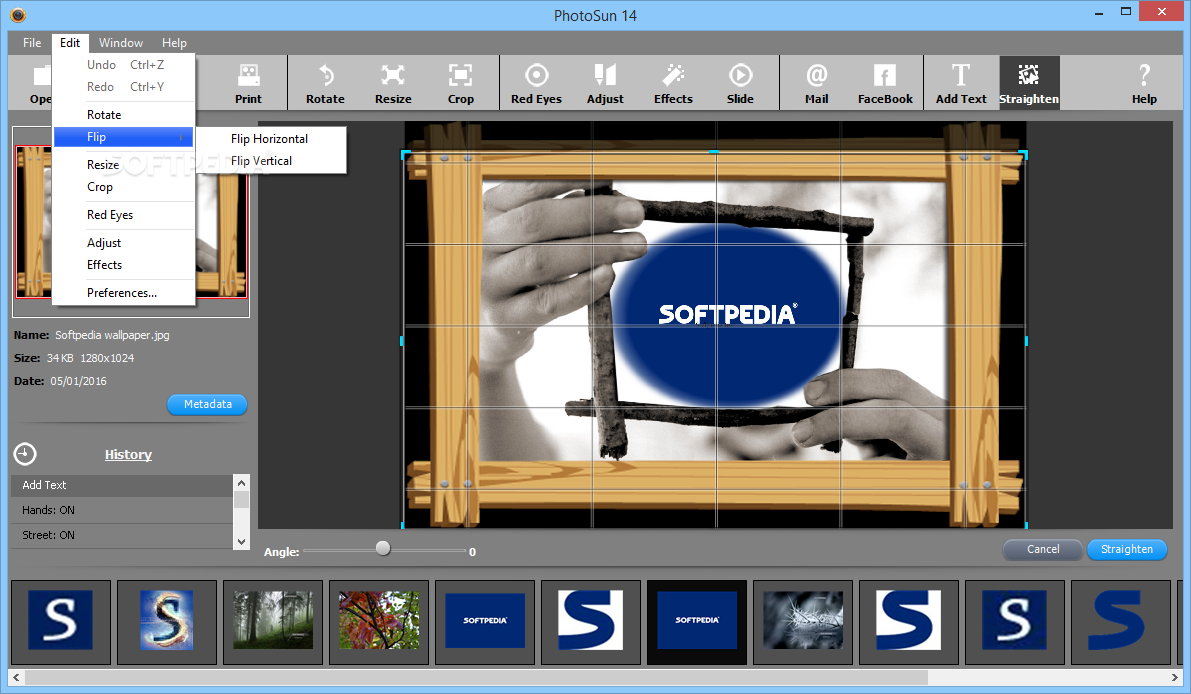The image size is (1191, 694).
Task: Click the Angle slider handle
Action: 383,548
